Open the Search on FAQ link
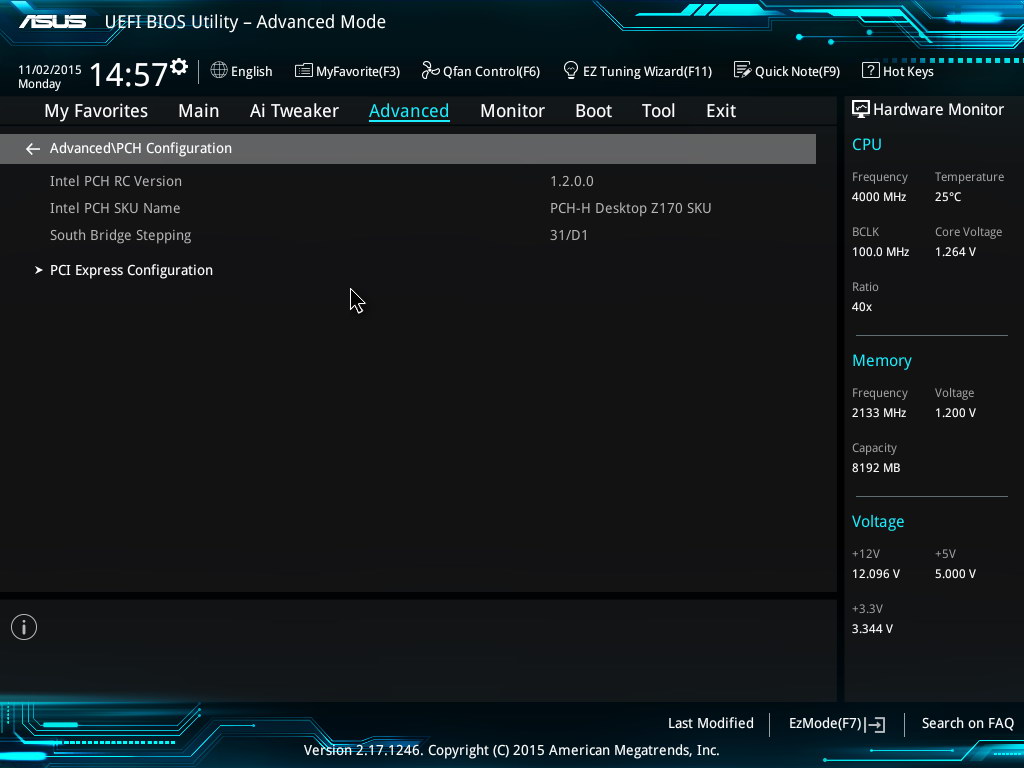The image size is (1024, 768). coord(967,723)
